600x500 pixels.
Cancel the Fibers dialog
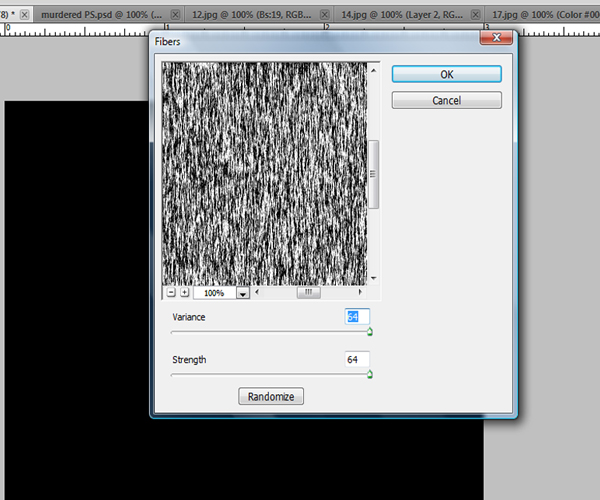pos(446,100)
